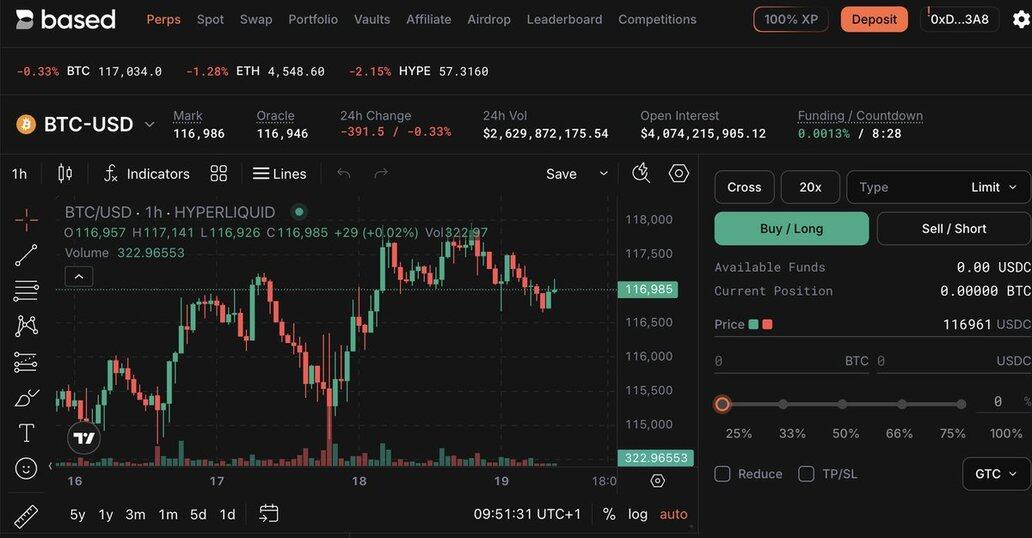Open the chart layout grid selector
The width and height of the screenshot is (1032, 538).
pos(219,173)
